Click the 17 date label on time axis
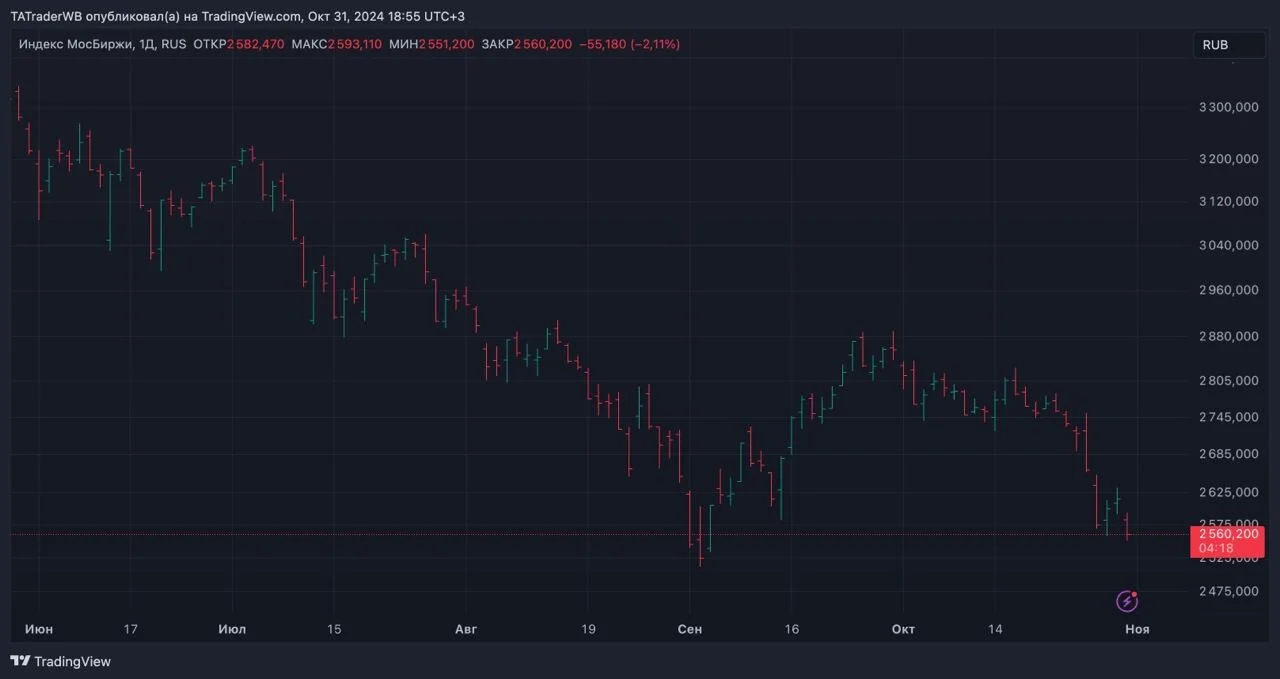 point(130,629)
